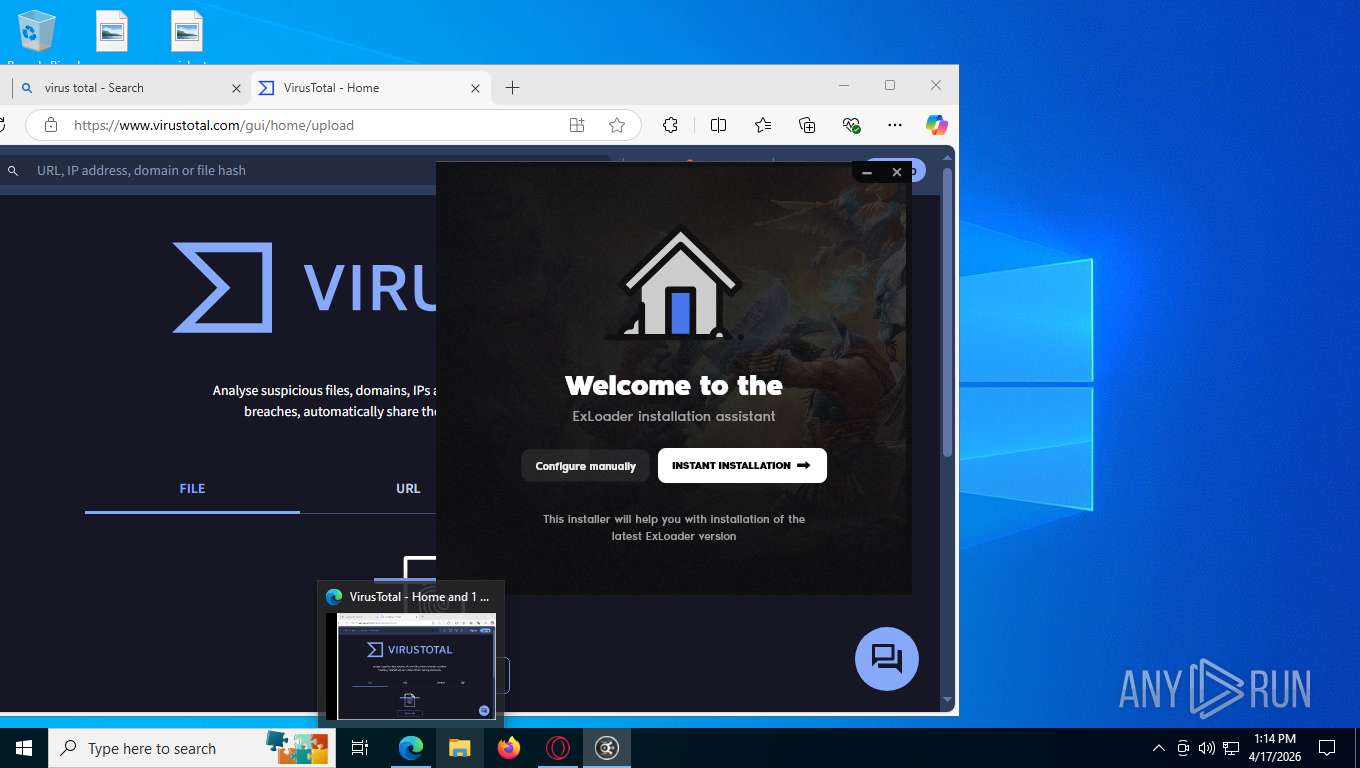Image resolution: width=1360 pixels, height=768 pixels.
Task: Click the taskbar search box
Action: click(x=192, y=748)
